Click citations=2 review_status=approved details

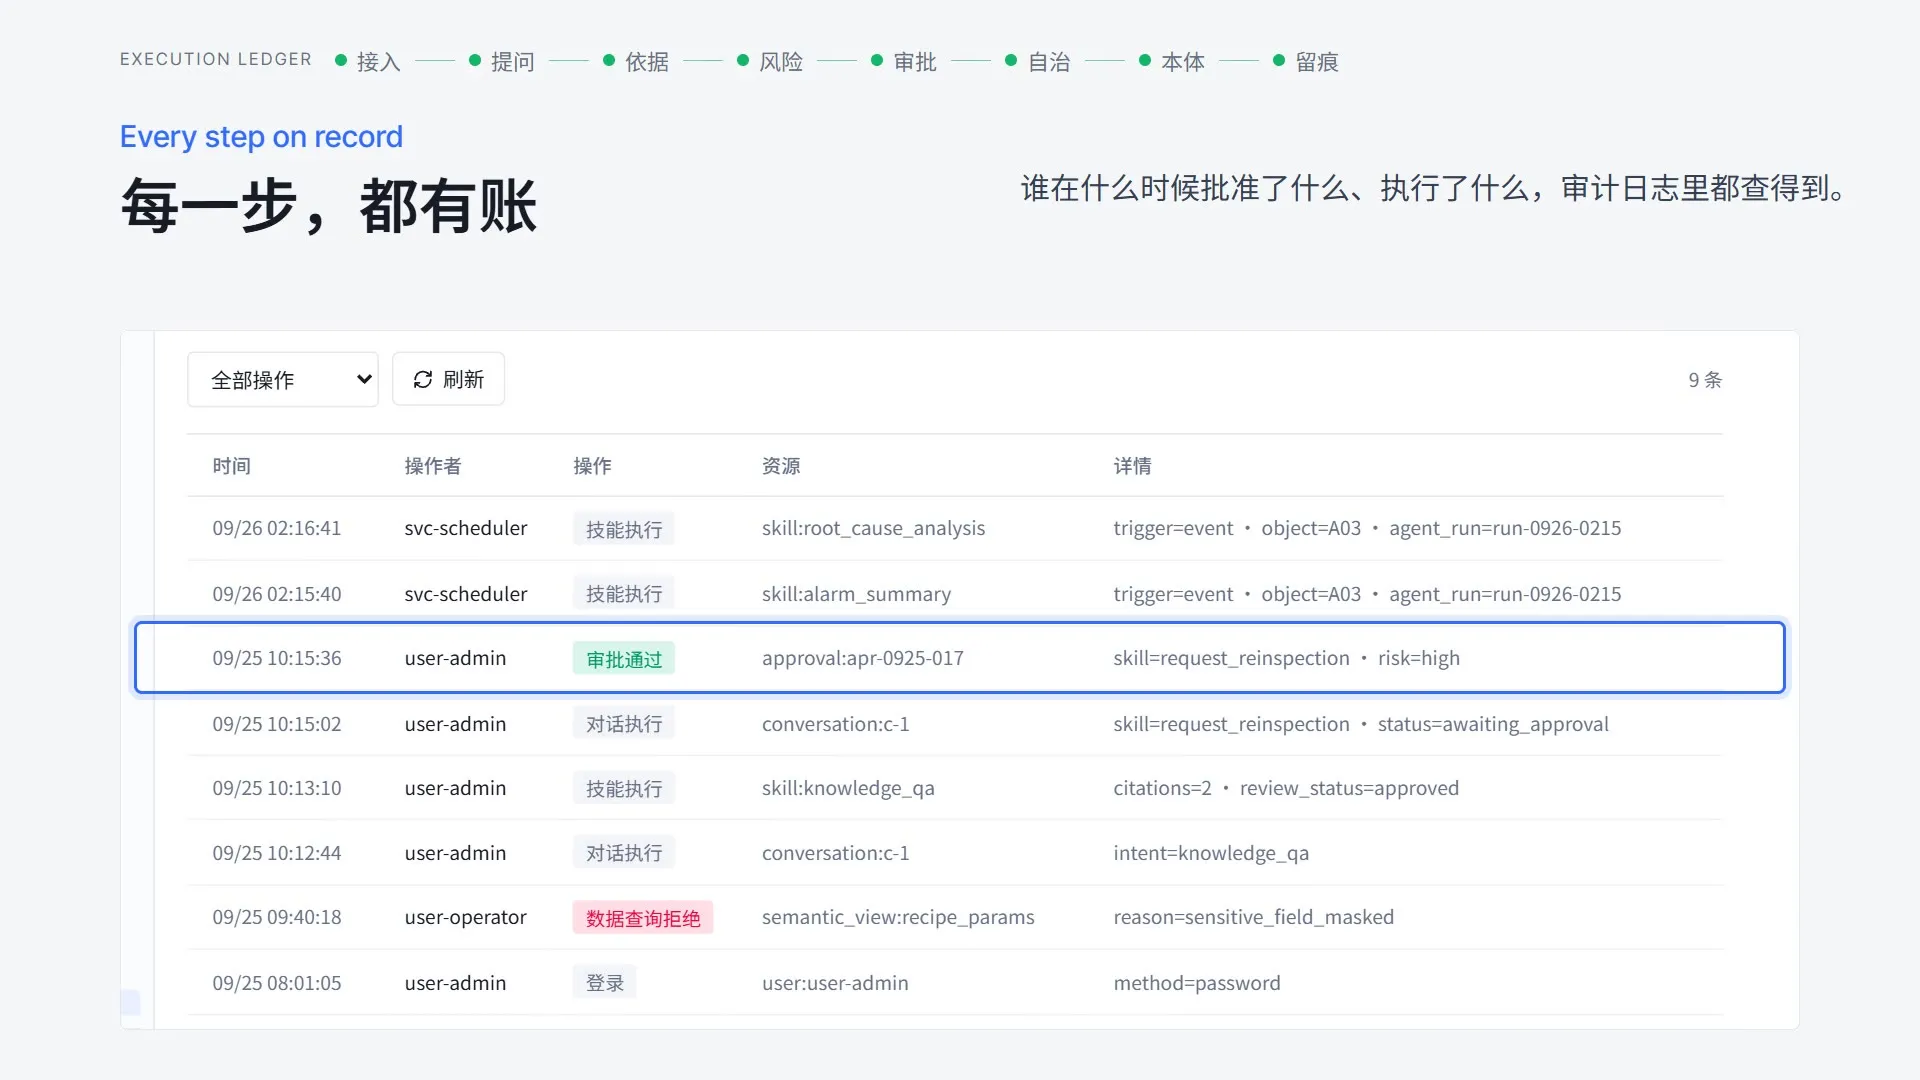tap(1286, 788)
